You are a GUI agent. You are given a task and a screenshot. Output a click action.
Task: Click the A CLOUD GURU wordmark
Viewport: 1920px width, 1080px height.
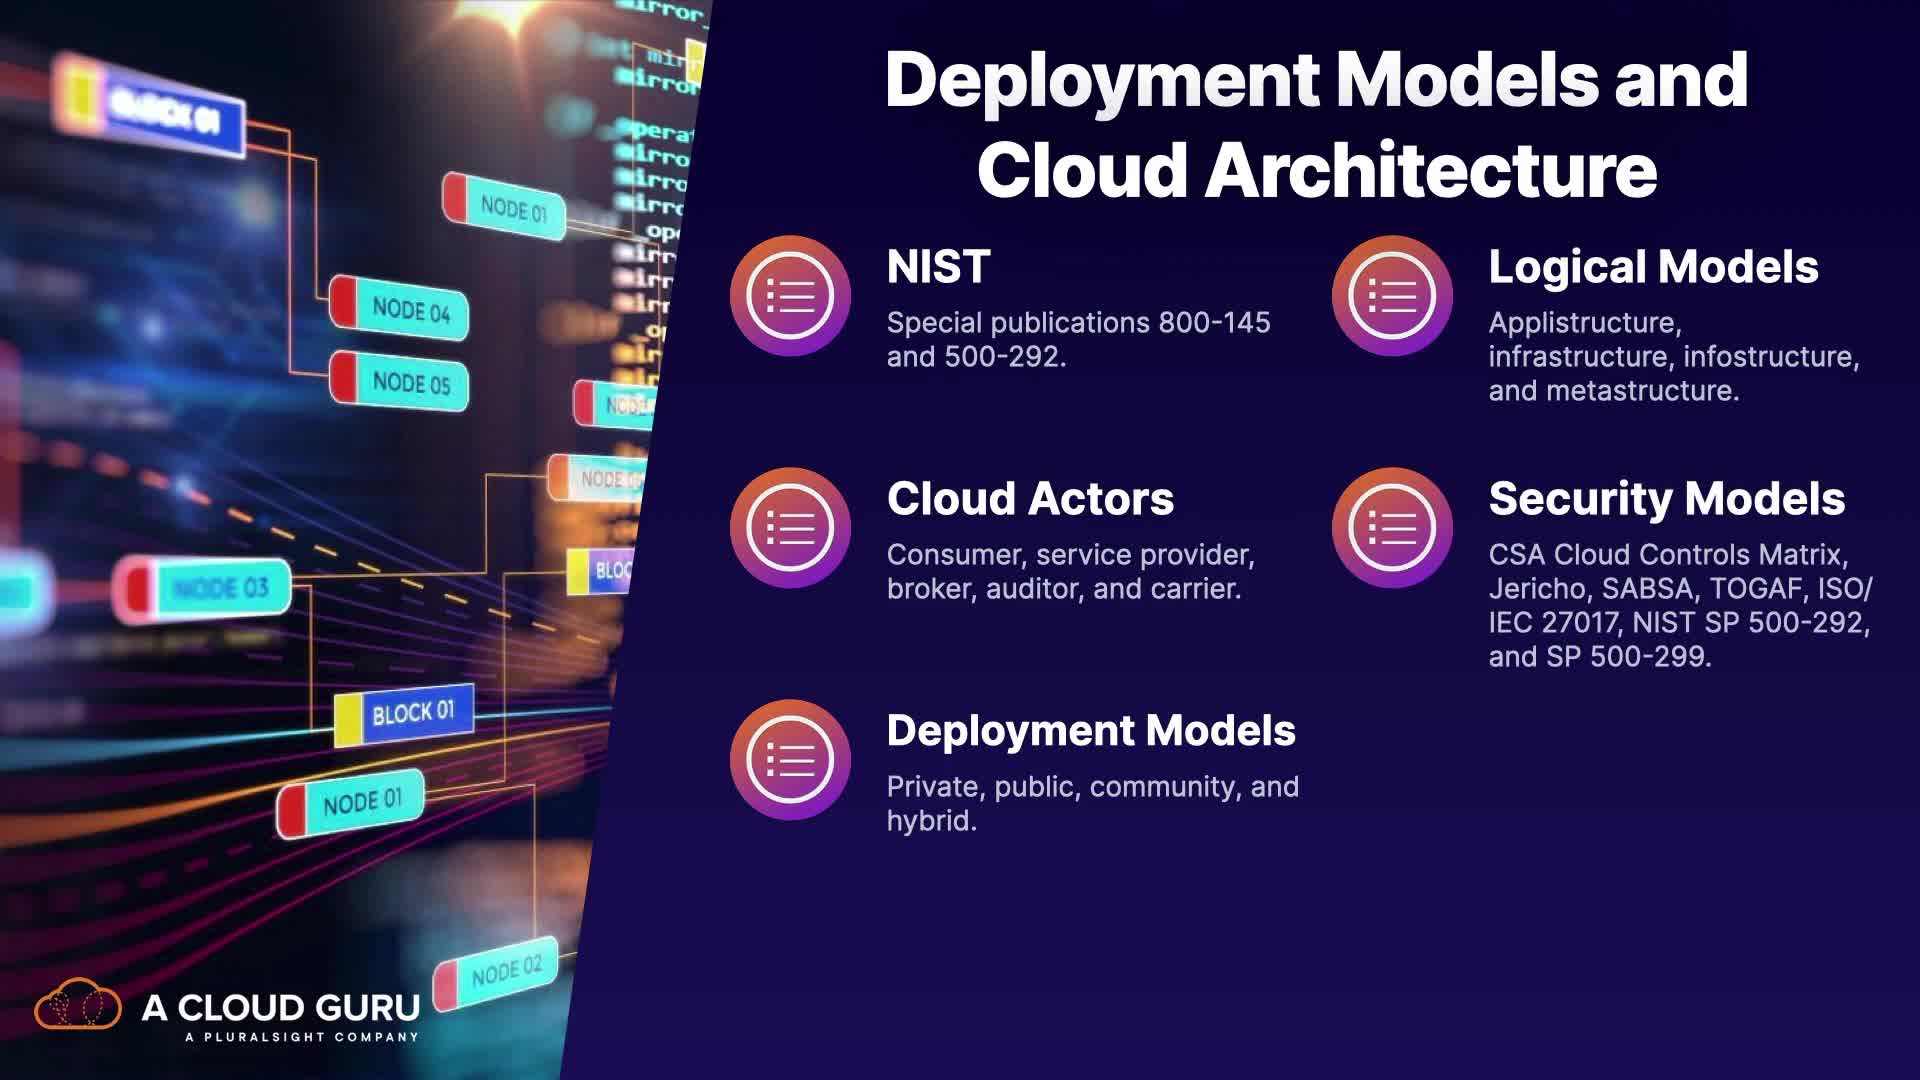(x=281, y=1007)
